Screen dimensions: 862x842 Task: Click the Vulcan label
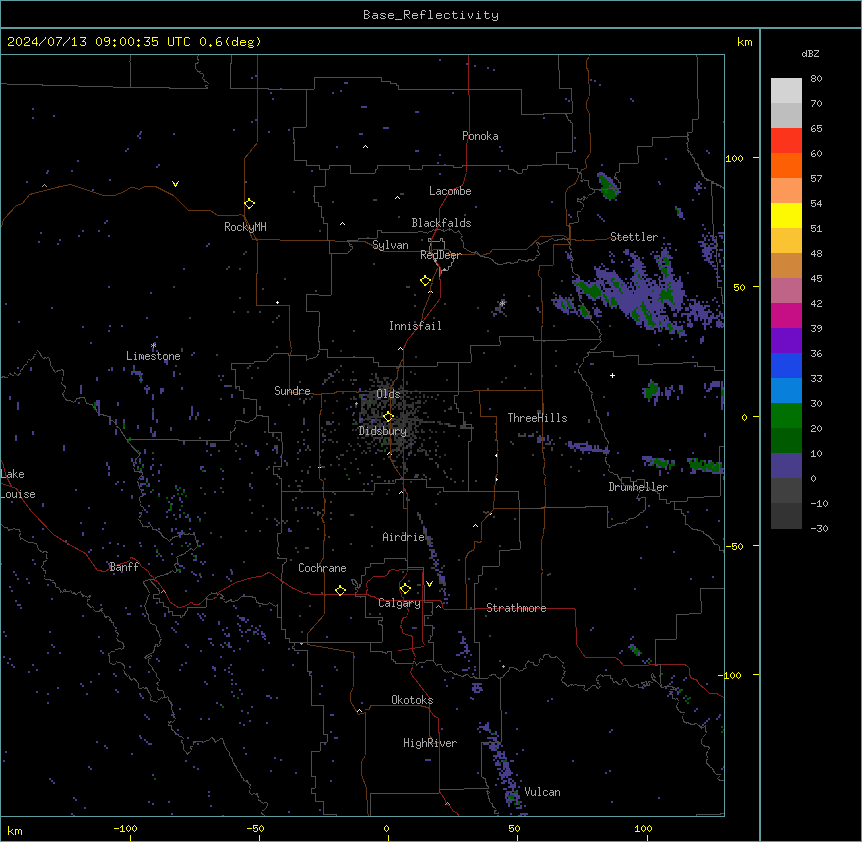542,792
